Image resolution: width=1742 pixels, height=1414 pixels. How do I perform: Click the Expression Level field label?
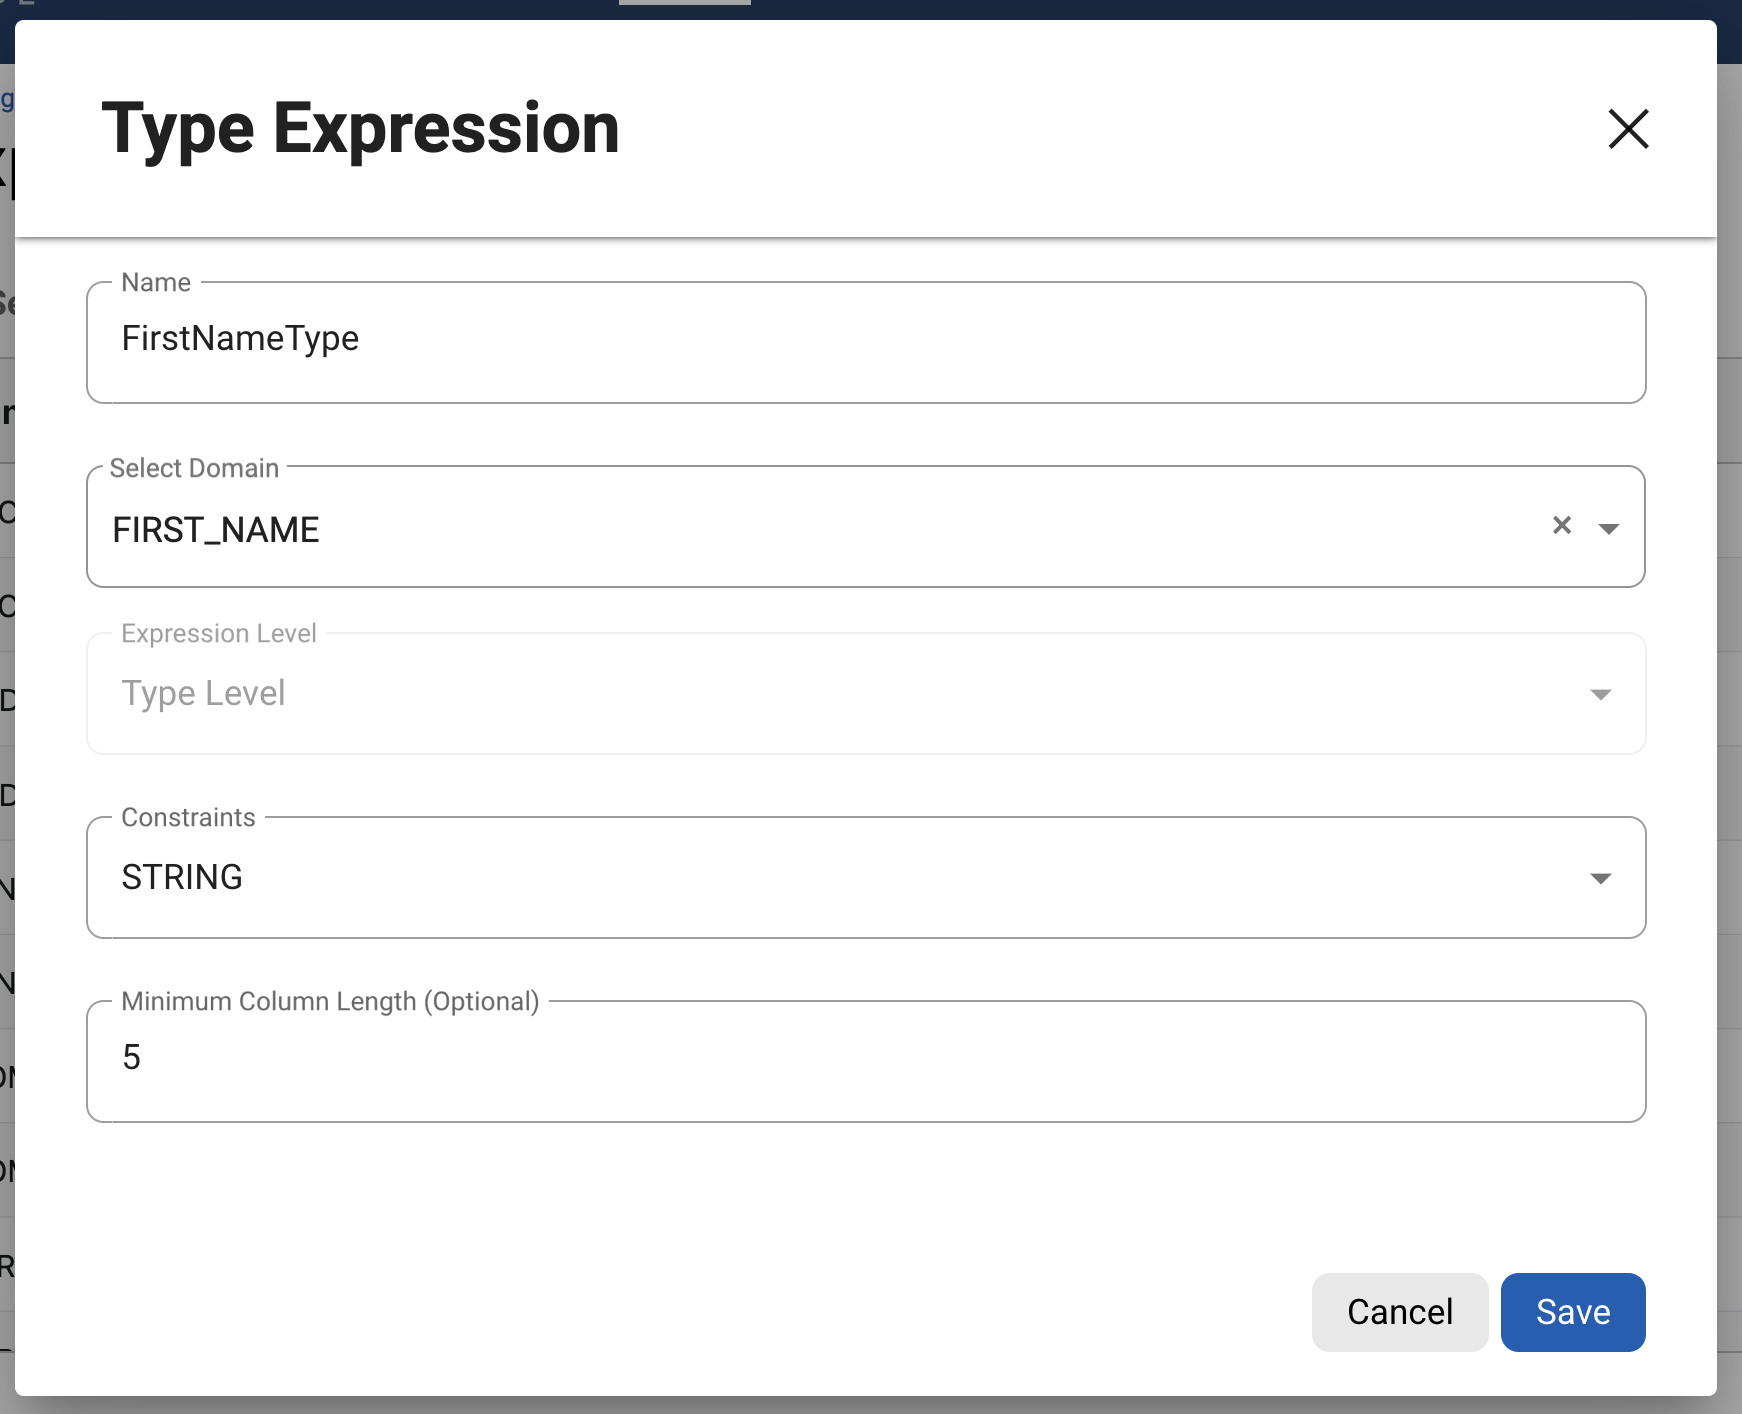coord(218,633)
